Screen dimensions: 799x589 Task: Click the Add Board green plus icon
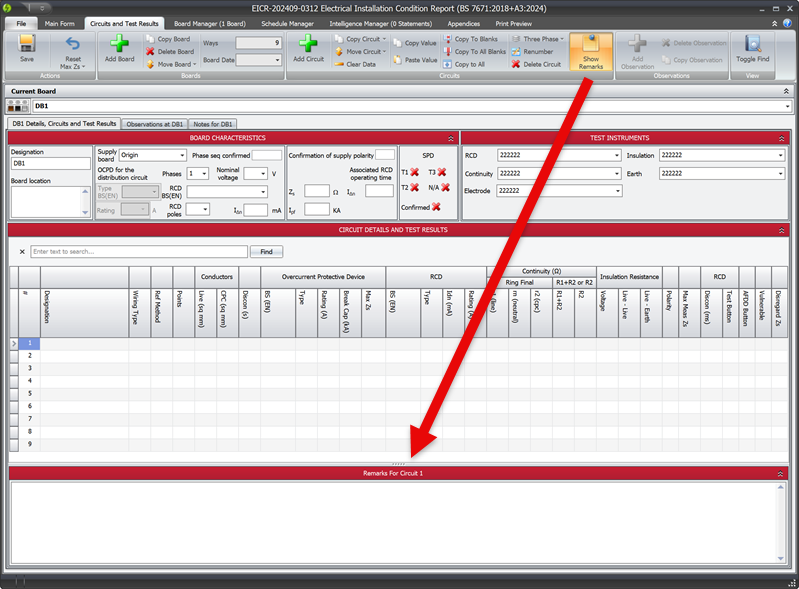[x=119, y=43]
